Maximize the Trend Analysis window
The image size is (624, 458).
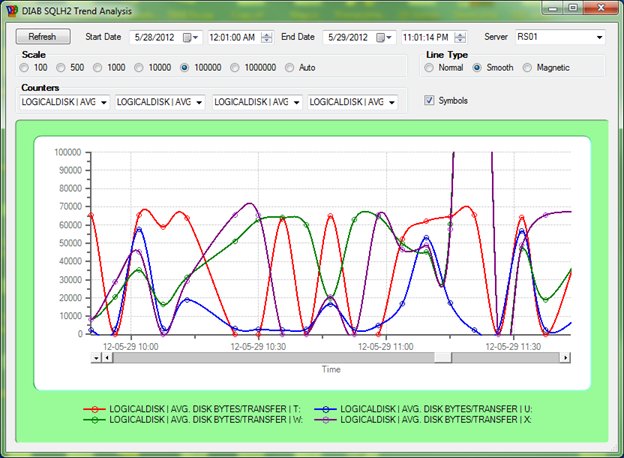(x=573, y=8)
